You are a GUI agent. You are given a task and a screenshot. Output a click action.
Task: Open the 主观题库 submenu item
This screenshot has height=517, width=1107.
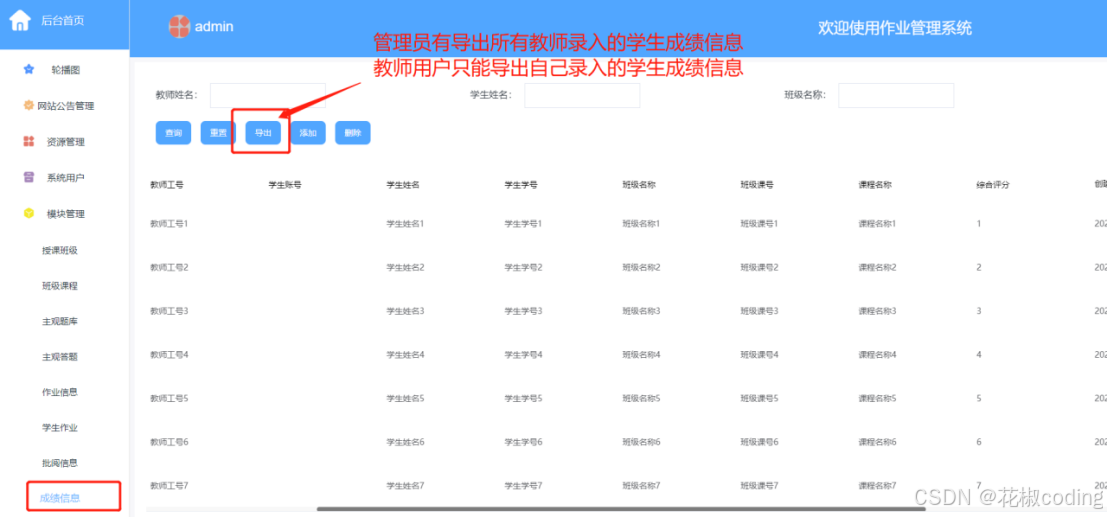pos(60,321)
